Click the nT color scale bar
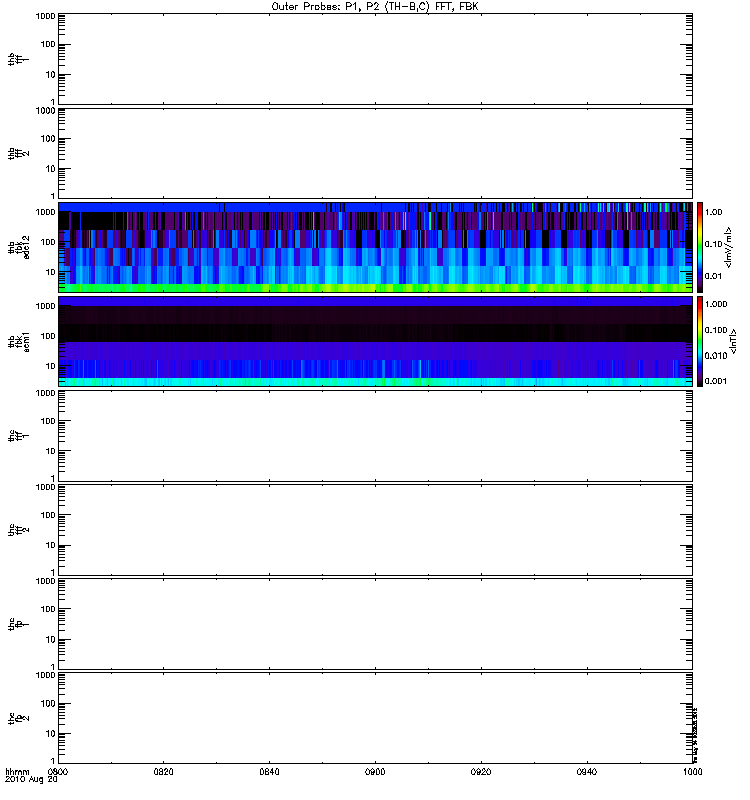Screen dimensions: 750x800 pos(700,341)
